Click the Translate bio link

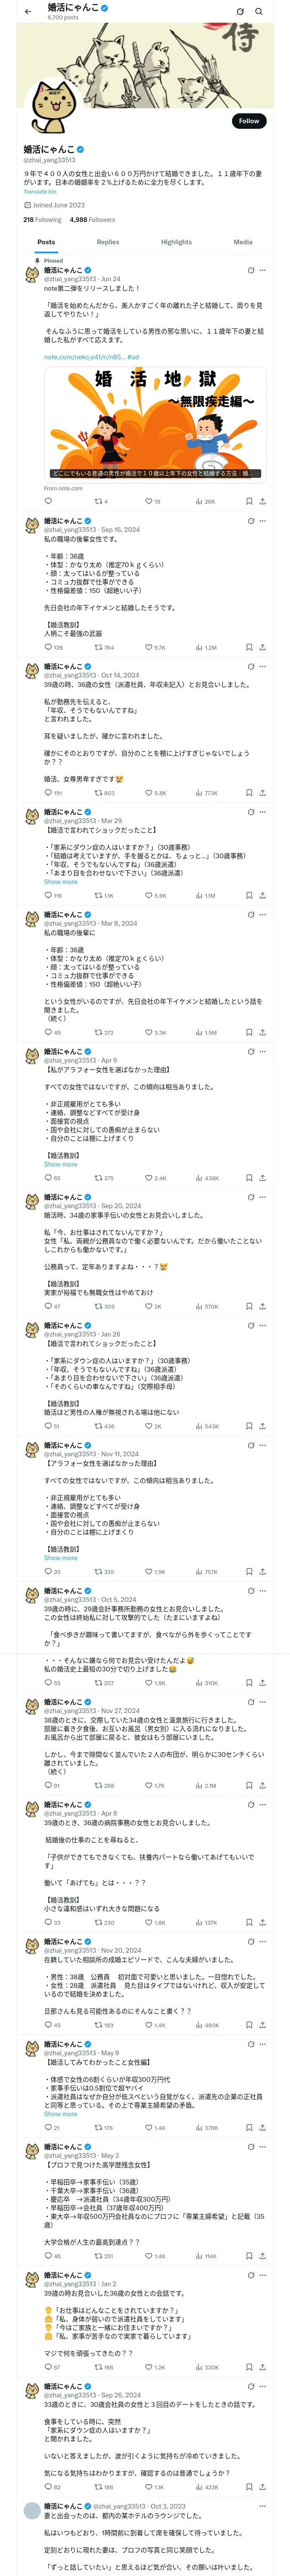[x=40, y=191]
